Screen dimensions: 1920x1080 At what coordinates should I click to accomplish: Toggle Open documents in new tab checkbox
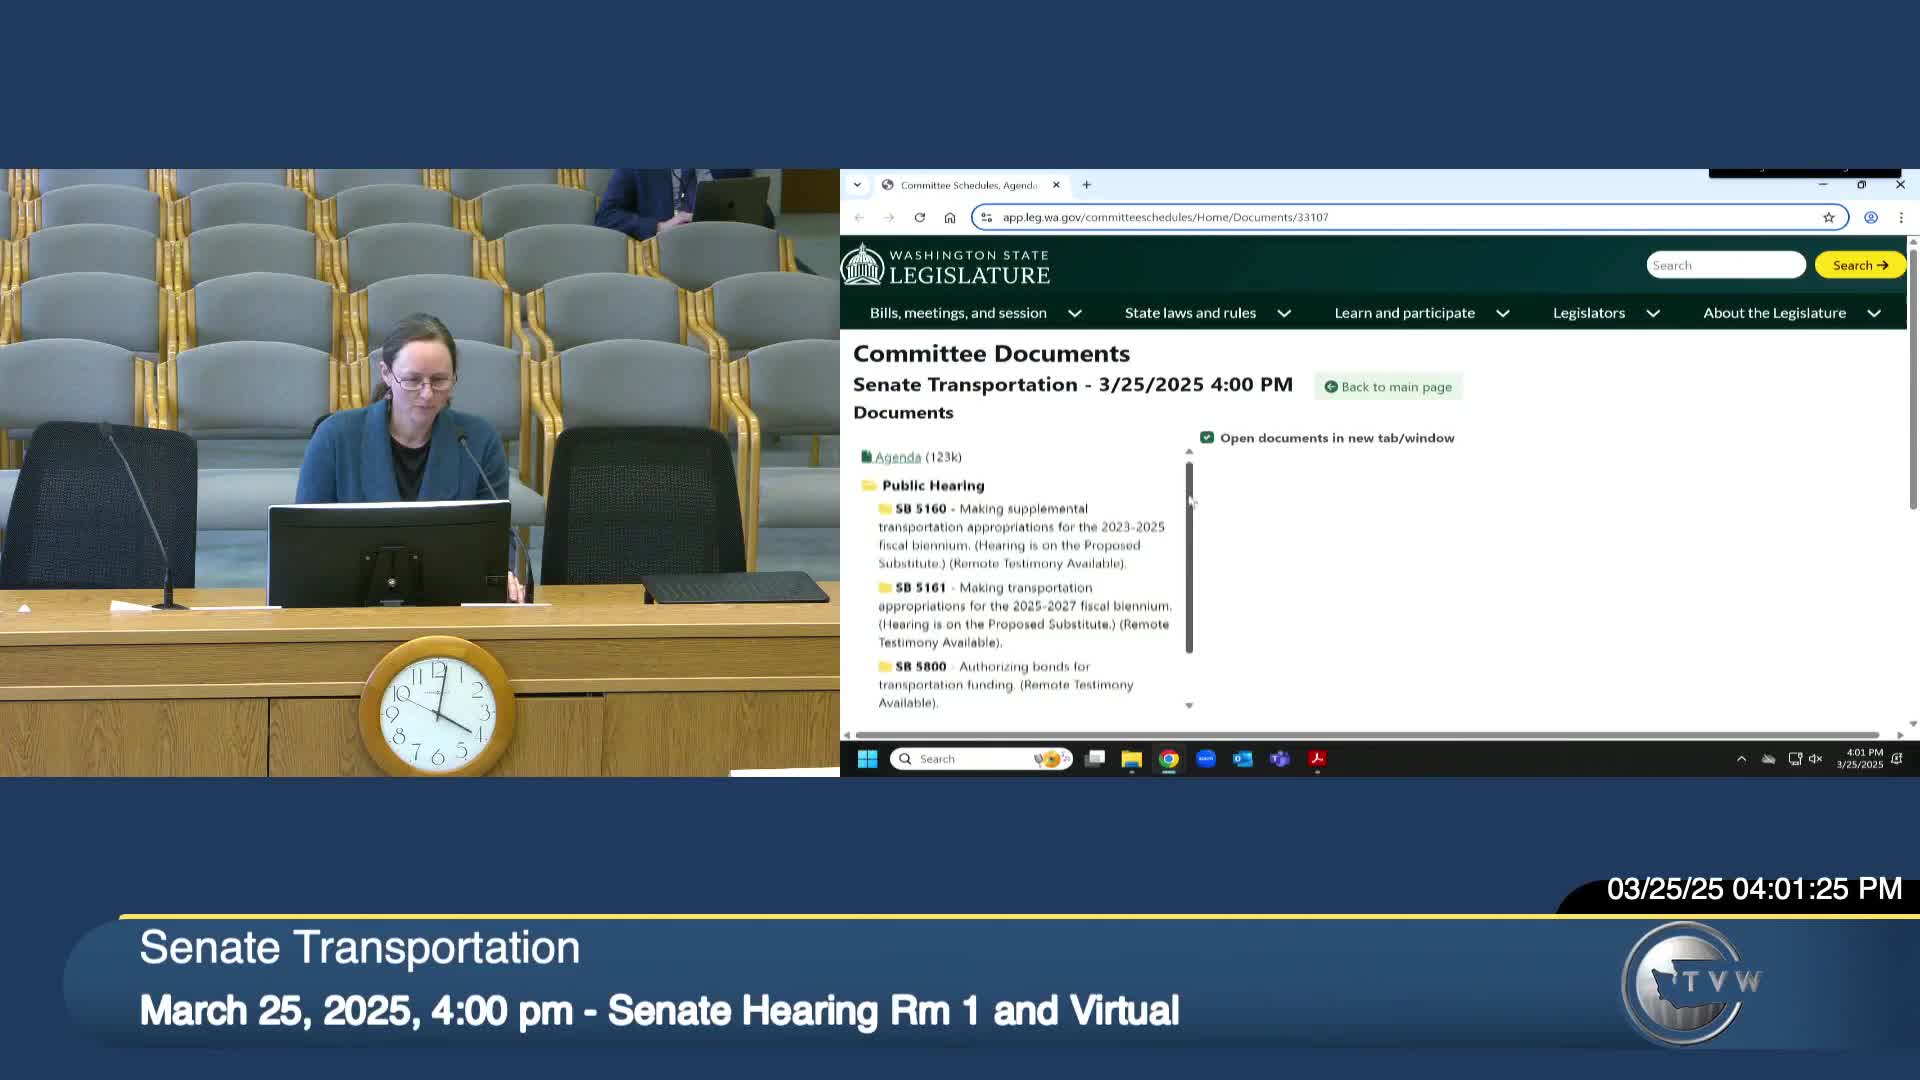coord(1207,438)
